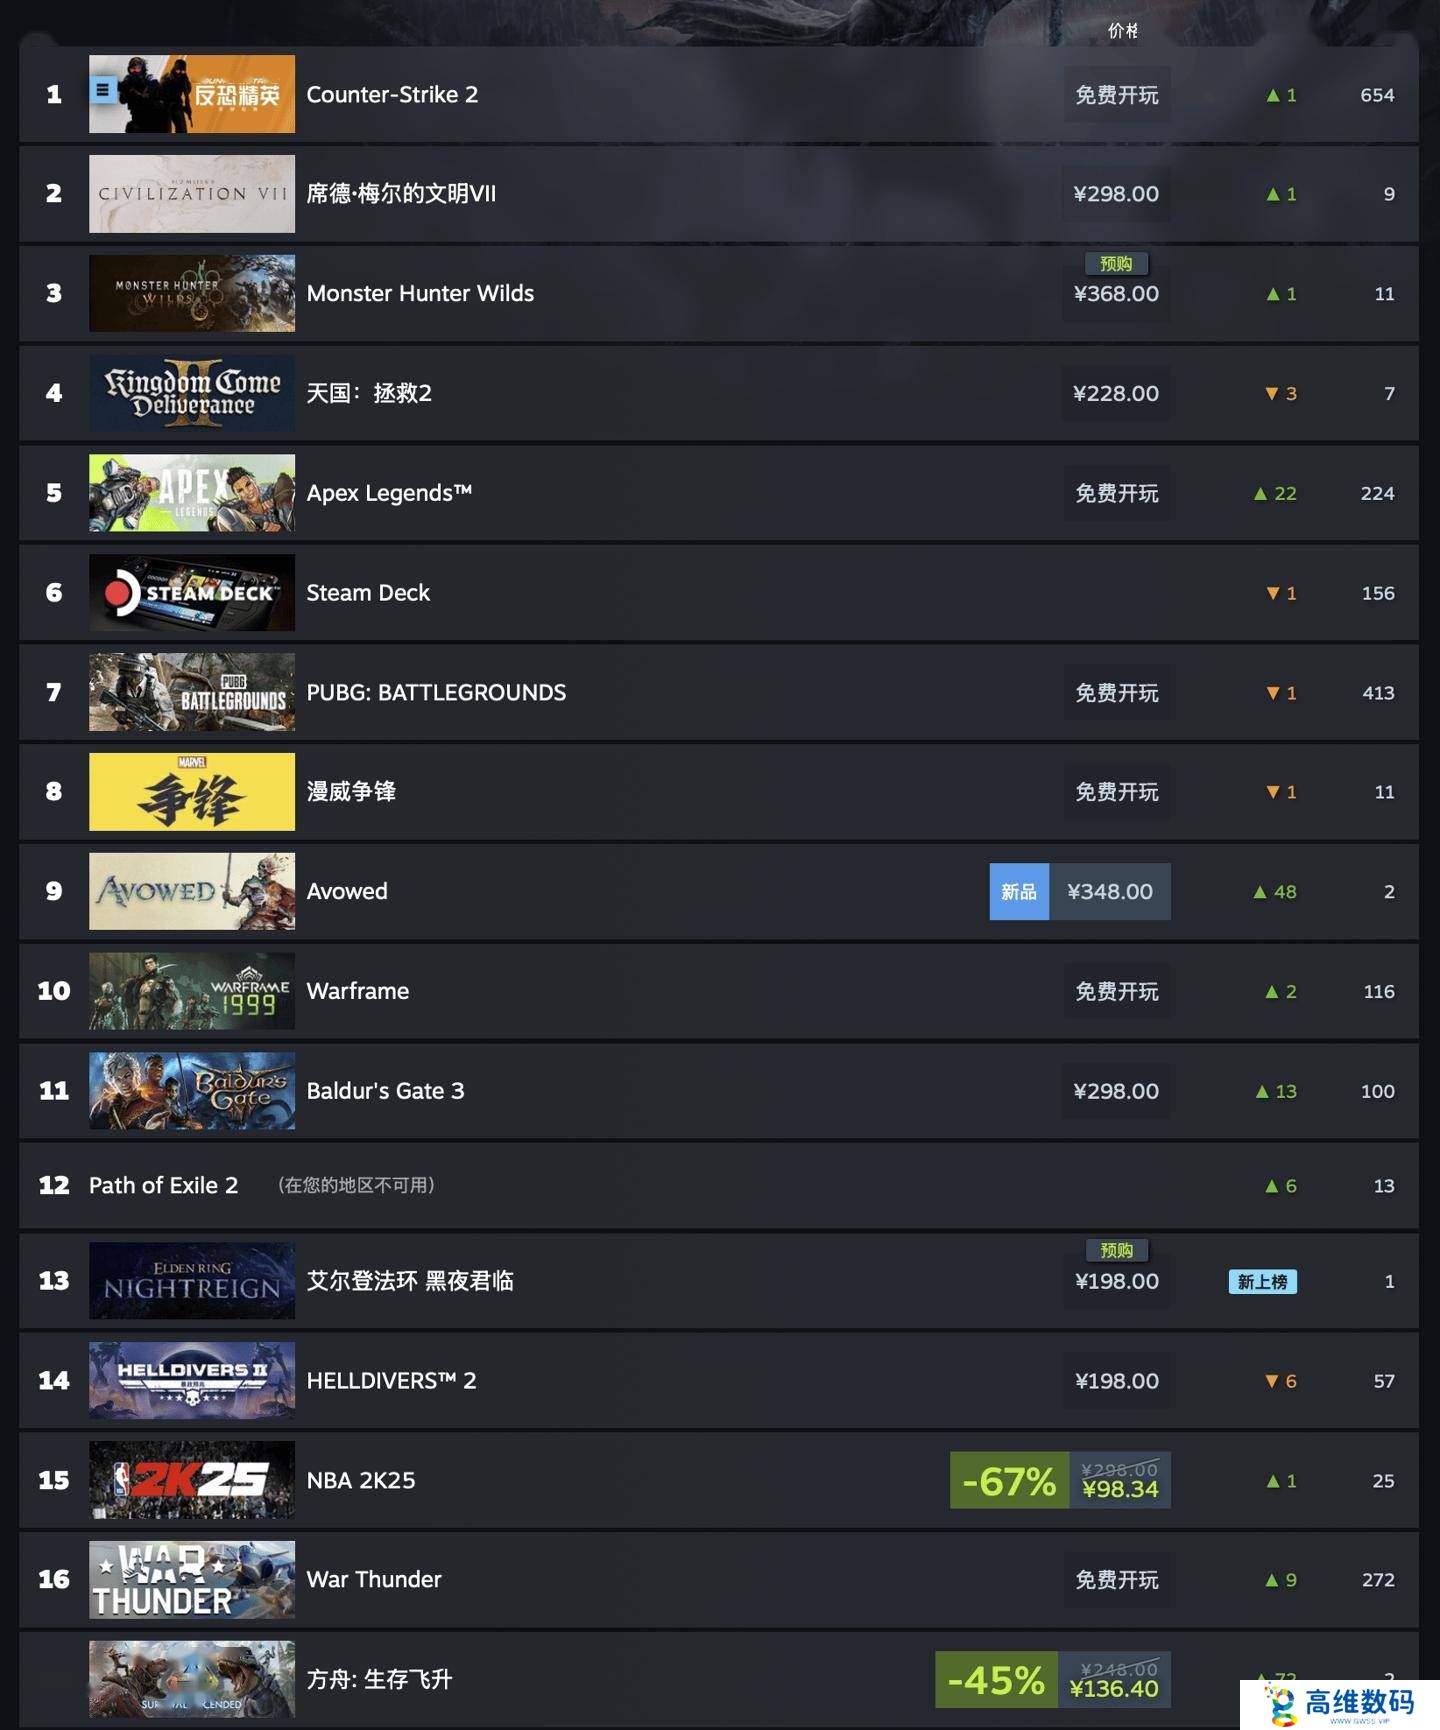Open the yellow 漫威争锋 Marvel thumbnail
1440x1730 pixels.
point(192,792)
